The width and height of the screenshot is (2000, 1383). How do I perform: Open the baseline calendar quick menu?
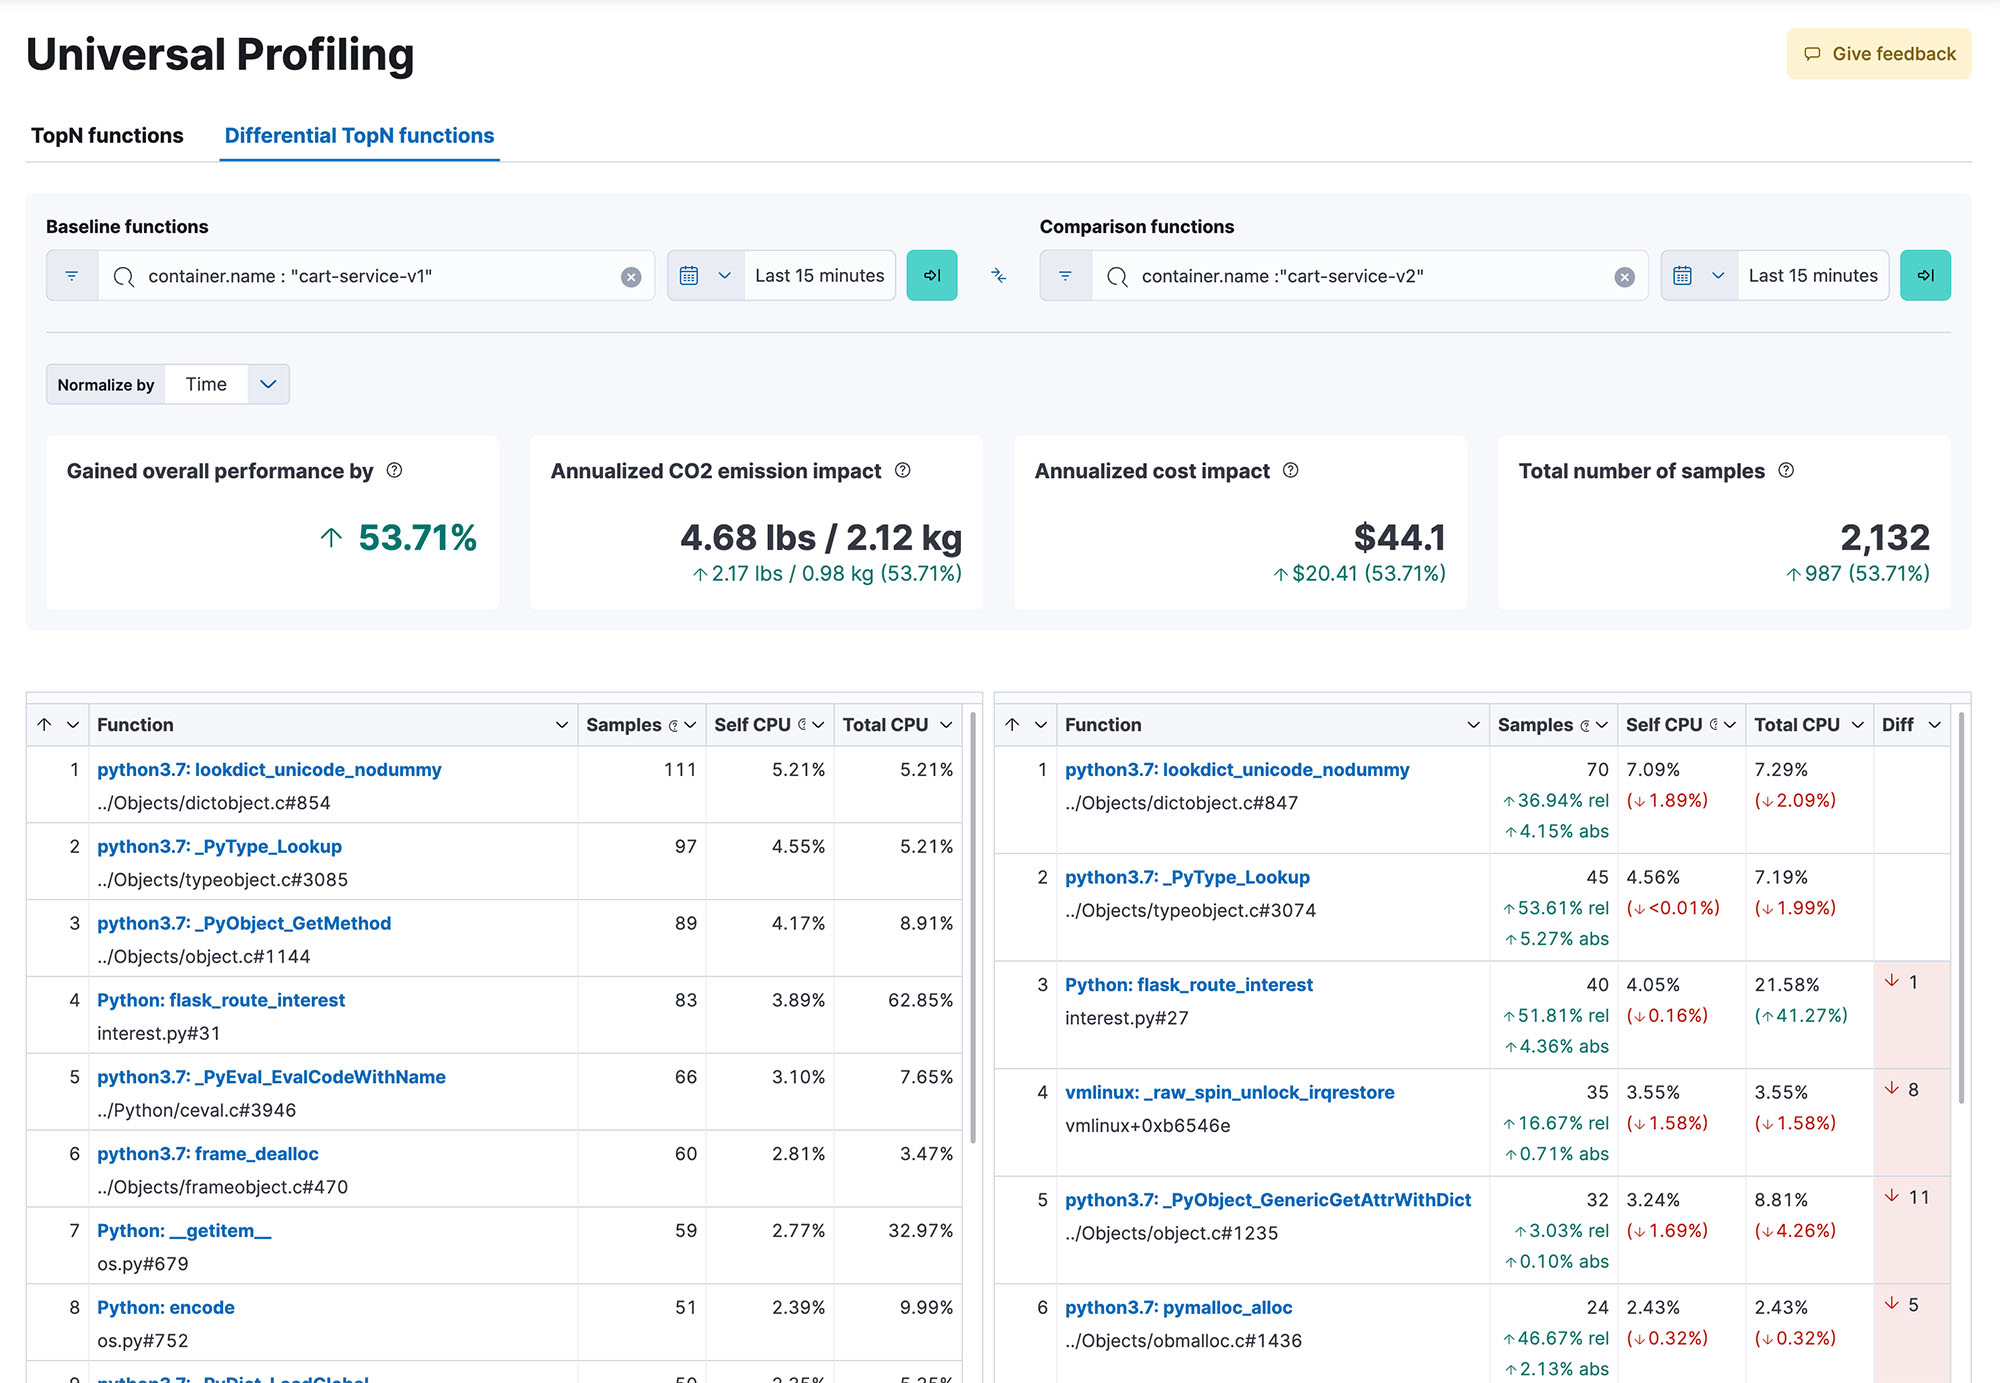coord(705,276)
